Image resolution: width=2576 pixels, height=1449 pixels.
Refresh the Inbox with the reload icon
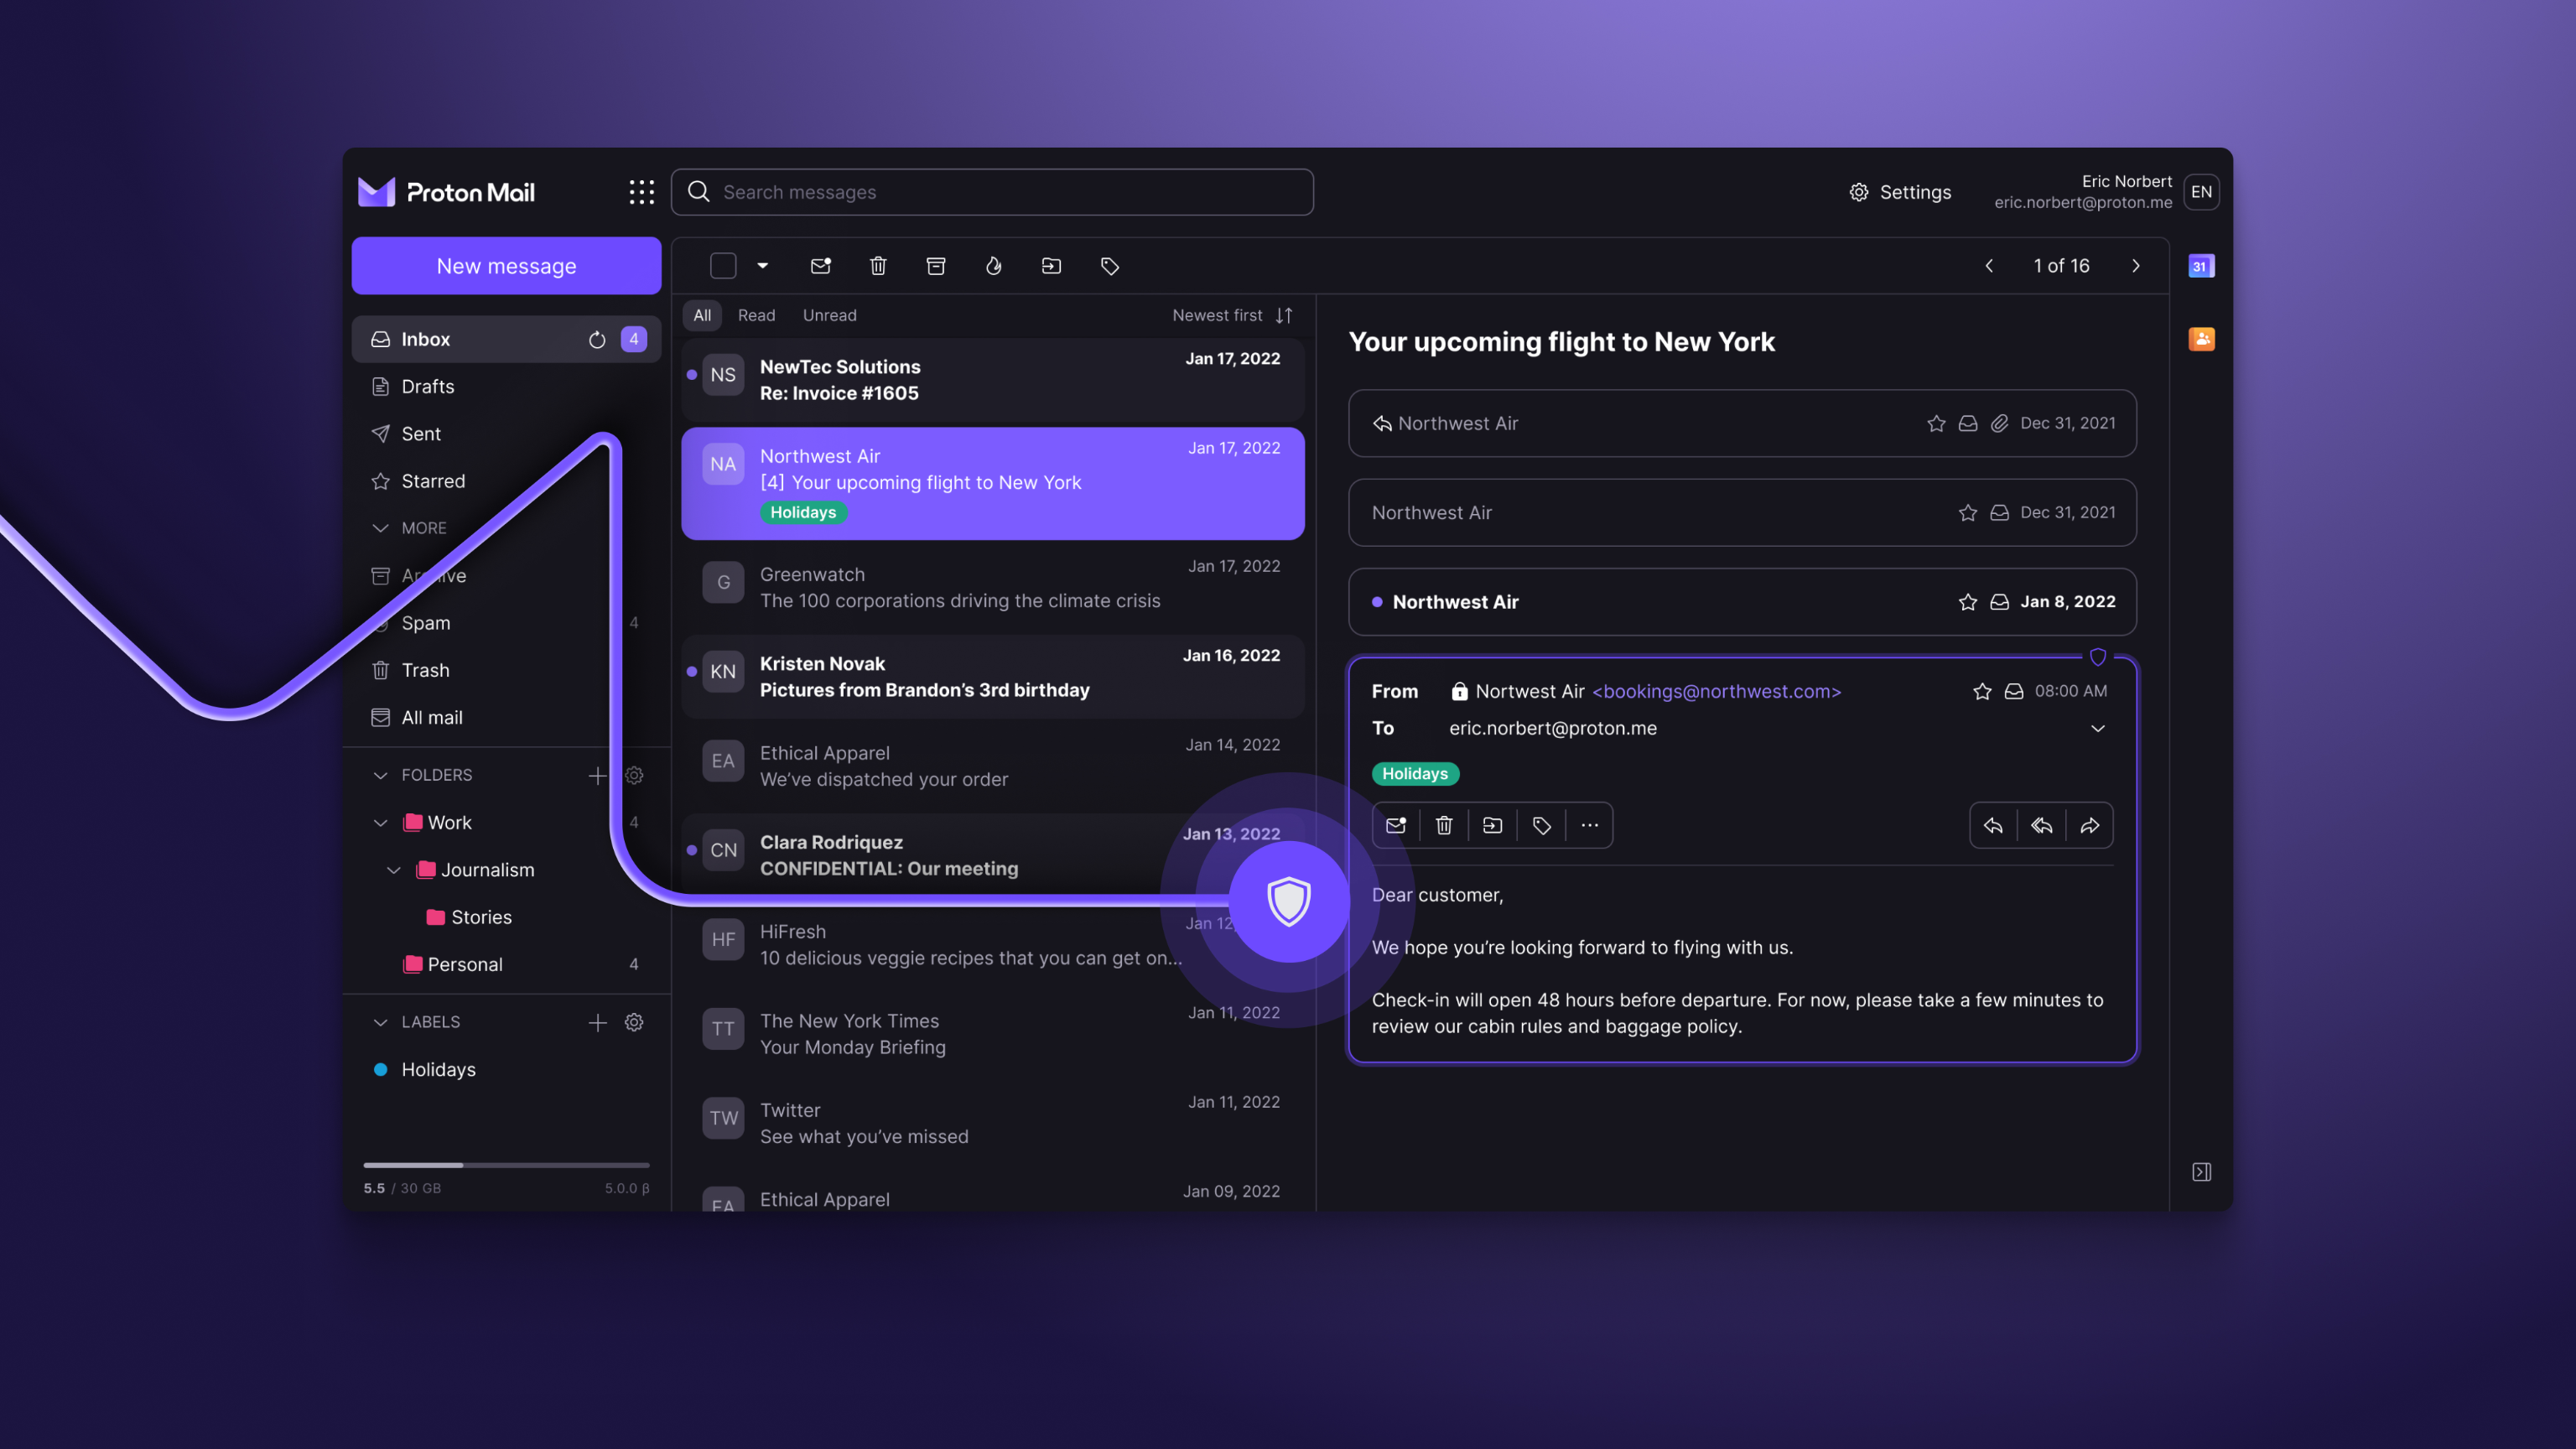coord(597,339)
